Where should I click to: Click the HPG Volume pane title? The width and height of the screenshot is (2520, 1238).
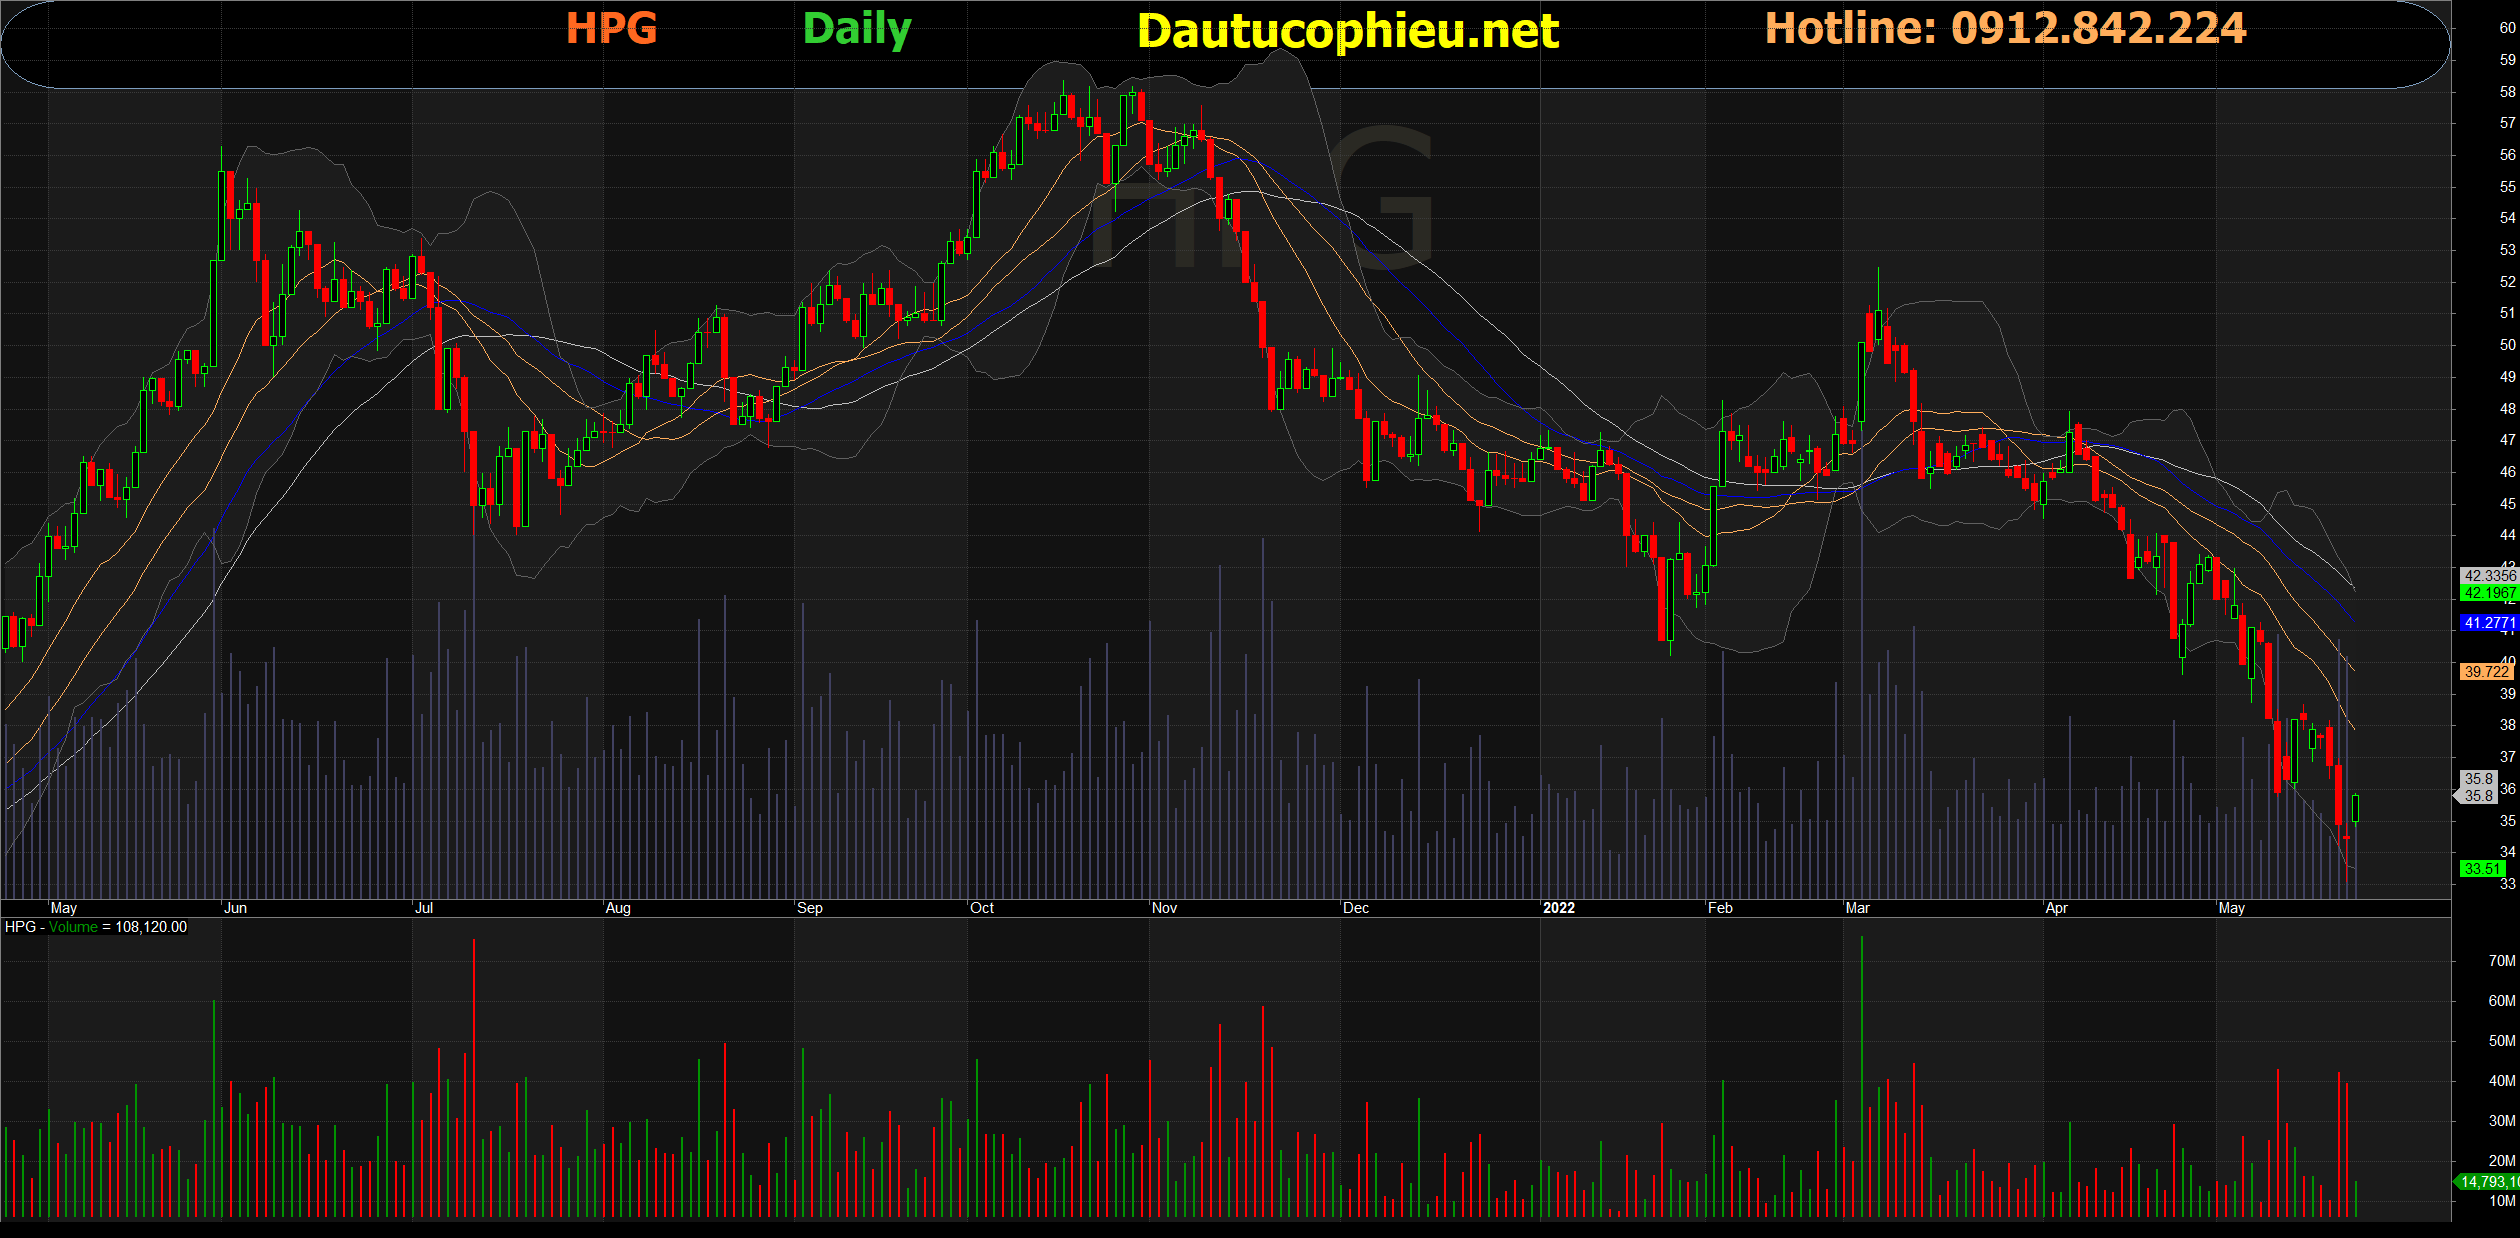pos(95,927)
